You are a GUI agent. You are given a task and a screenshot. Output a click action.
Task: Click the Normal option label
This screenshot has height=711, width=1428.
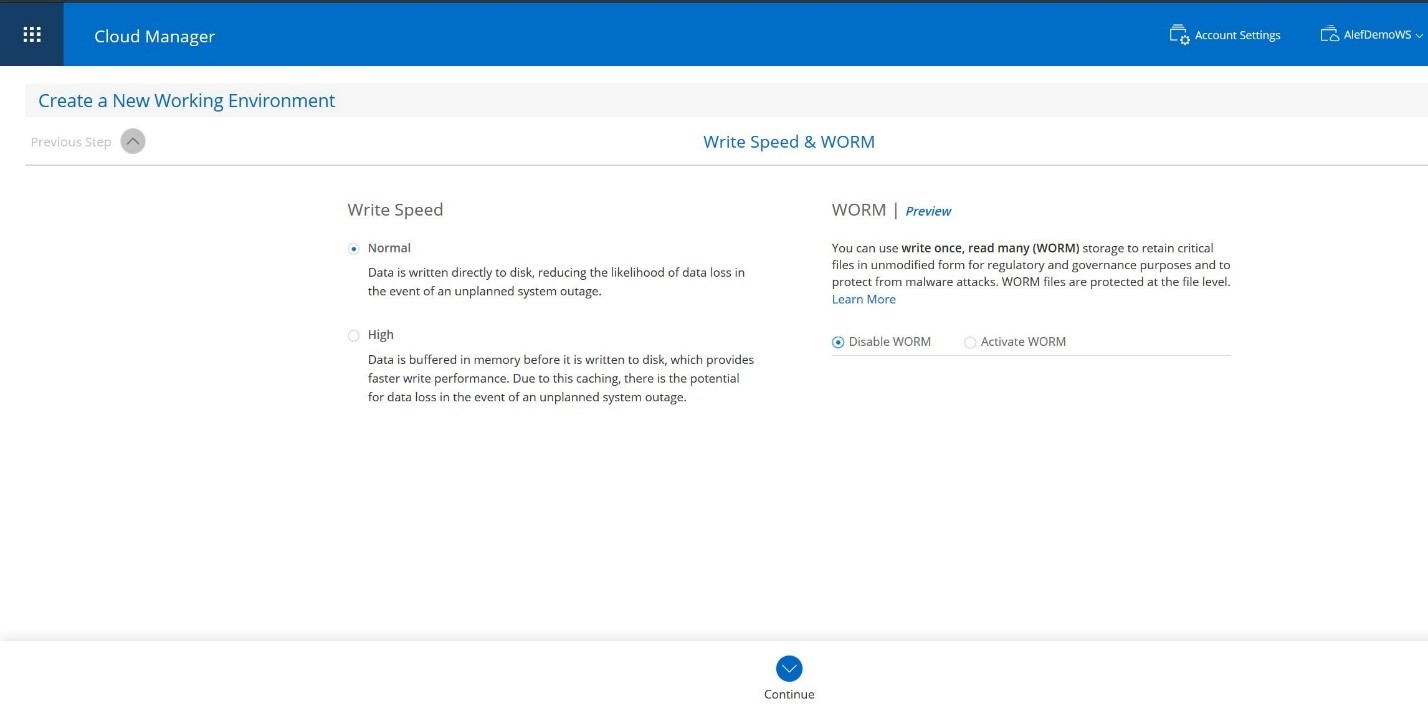tap(389, 248)
